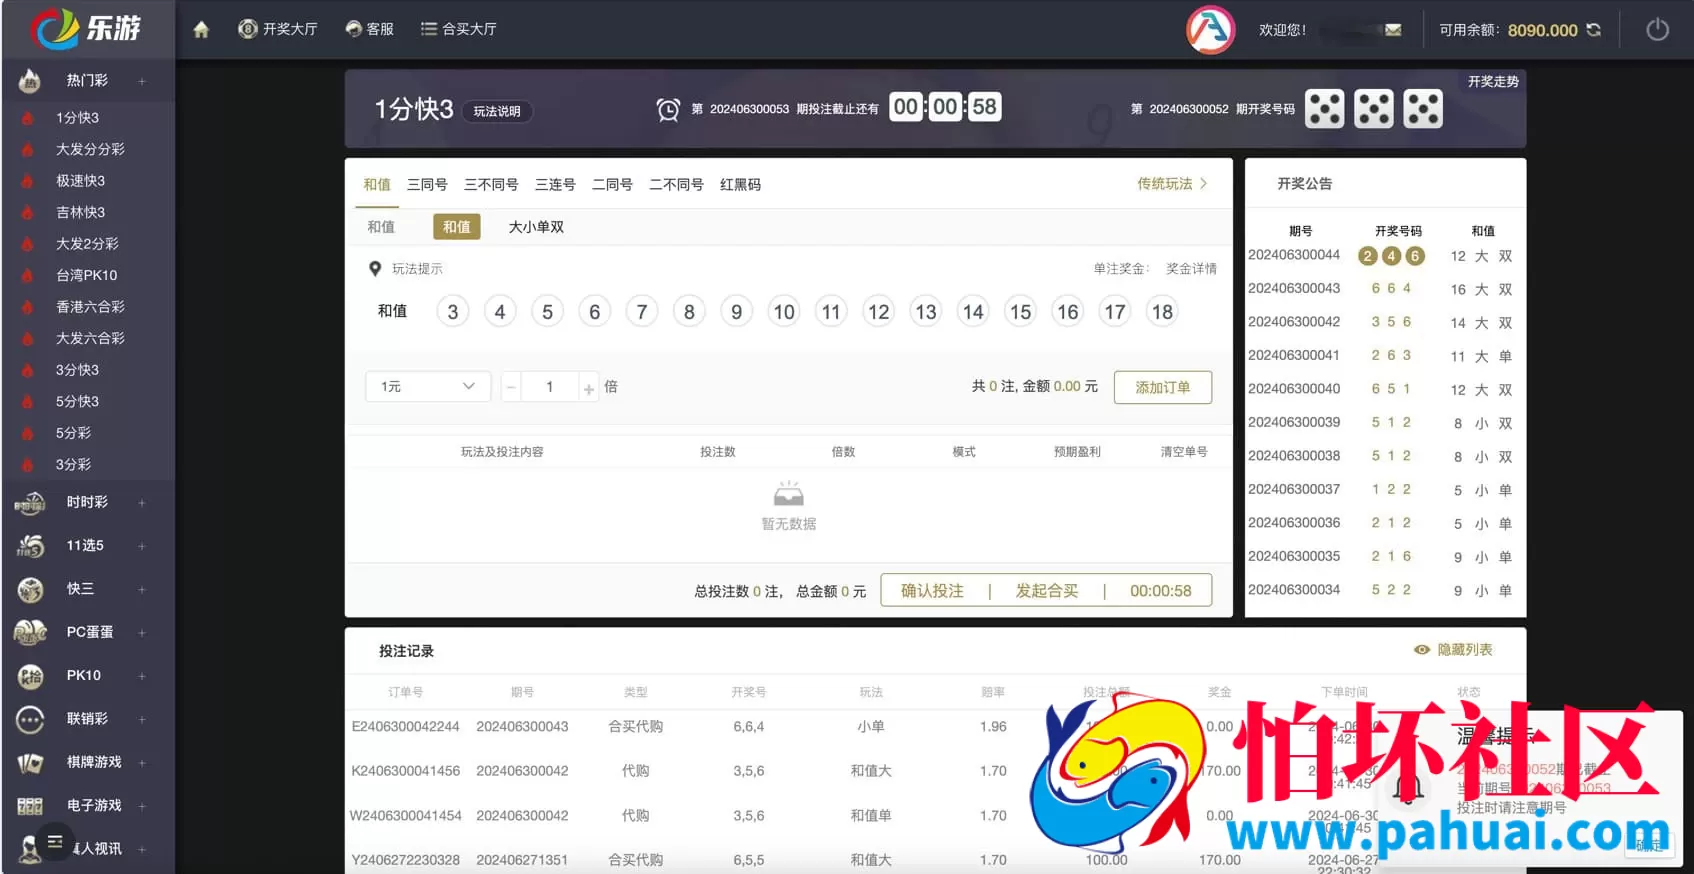Screen dimensions: 1694x874
Task: Select 台湾PK10 in the sidebar
Action: 86,275
